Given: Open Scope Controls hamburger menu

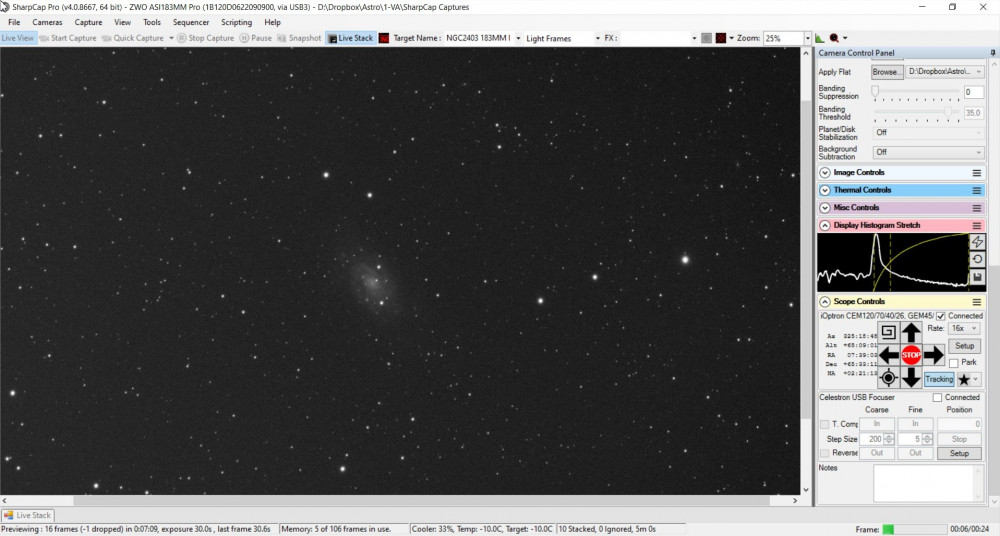Looking at the screenshot, I should [x=976, y=302].
